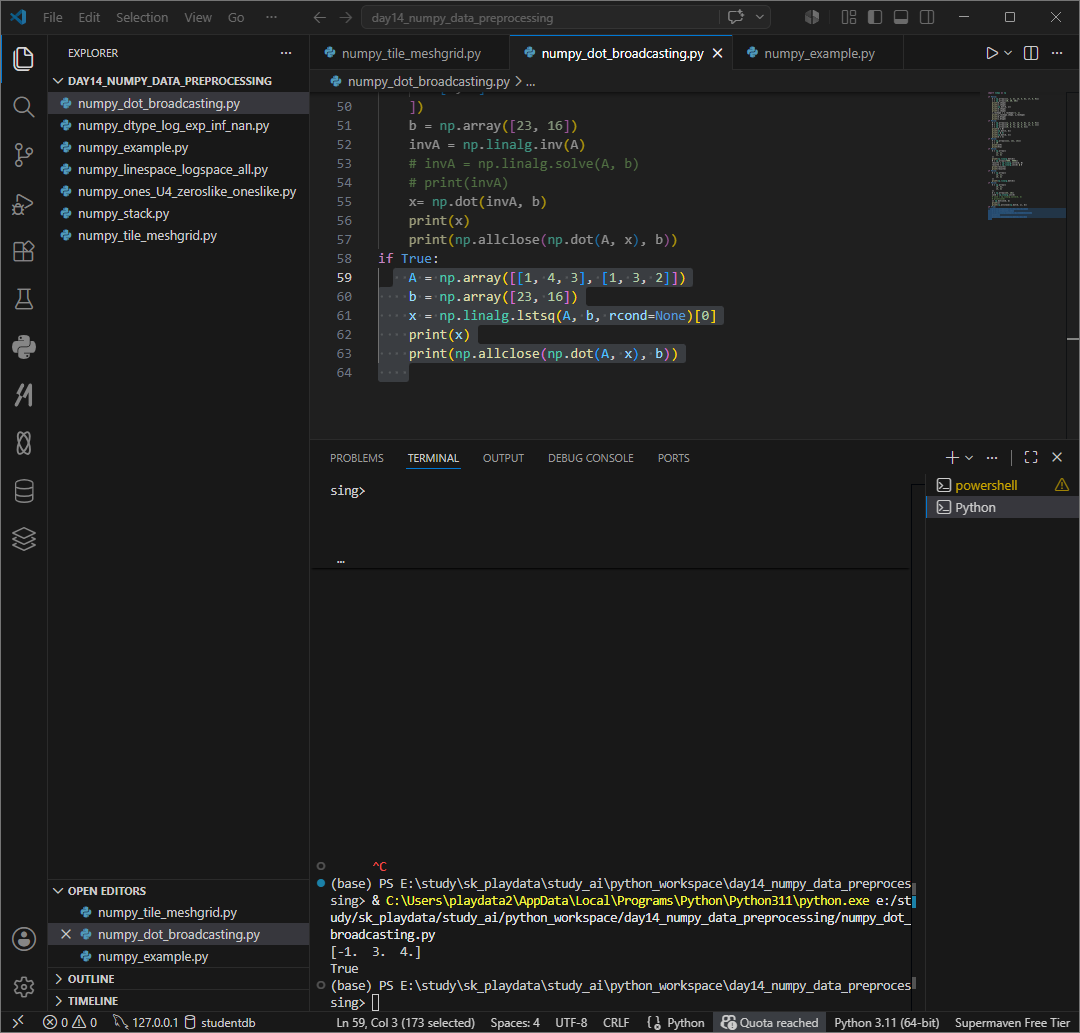Close the numpy_dot_broadcasting.py tab
The width and height of the screenshot is (1080, 1033).
(717, 53)
